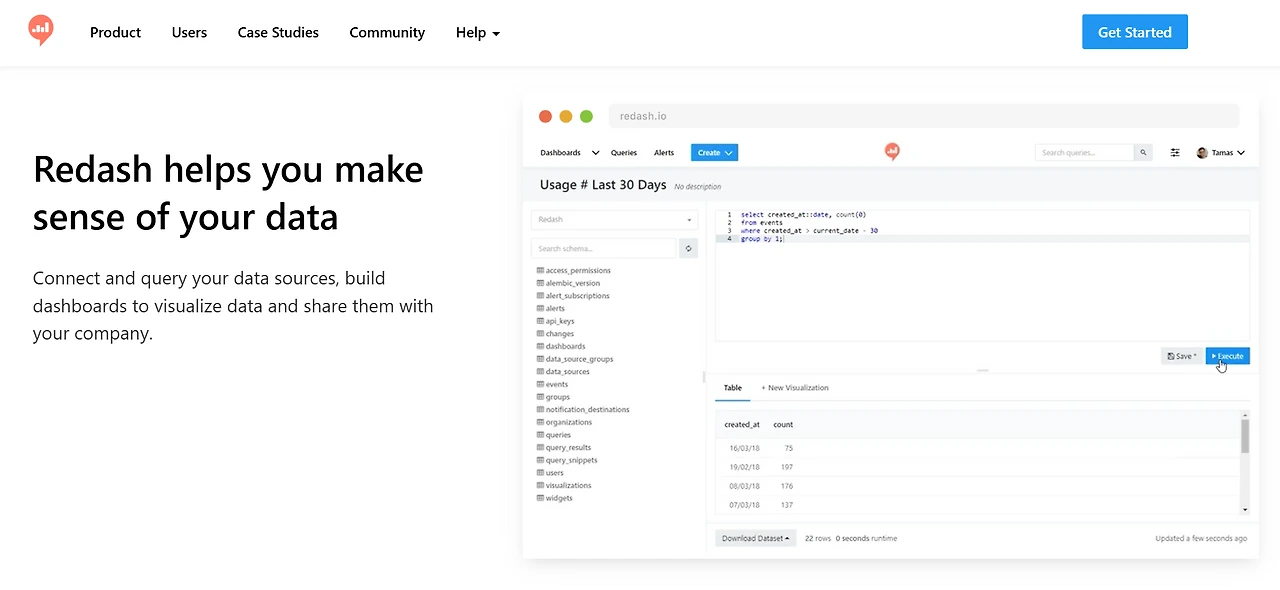1280x590 pixels.
Task: Click the 08/03/18 date cell
Action: point(744,487)
